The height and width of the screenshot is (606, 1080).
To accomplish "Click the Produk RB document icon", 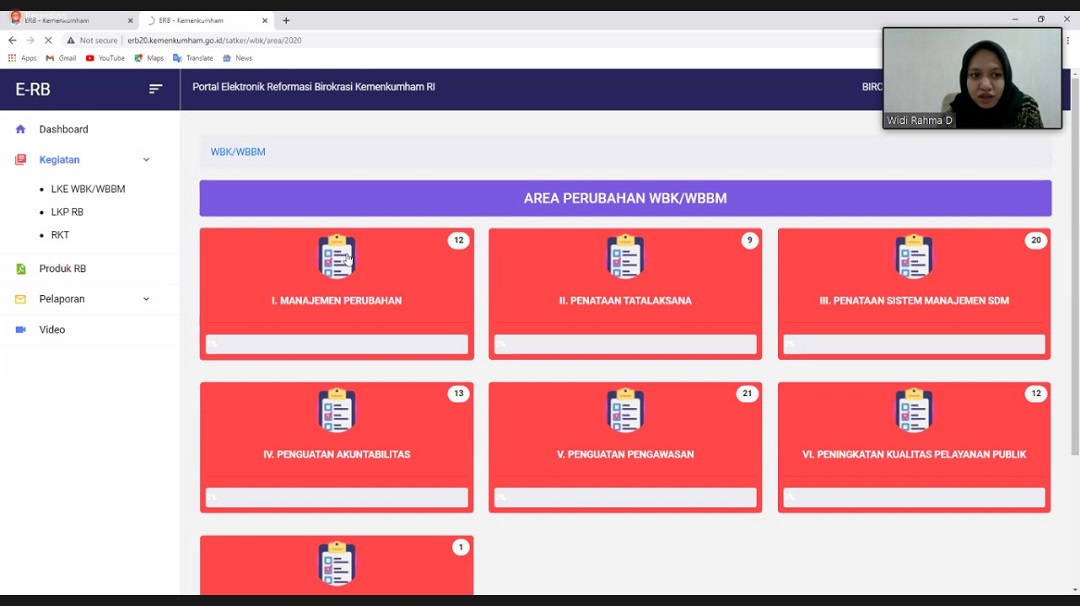I will (x=20, y=269).
